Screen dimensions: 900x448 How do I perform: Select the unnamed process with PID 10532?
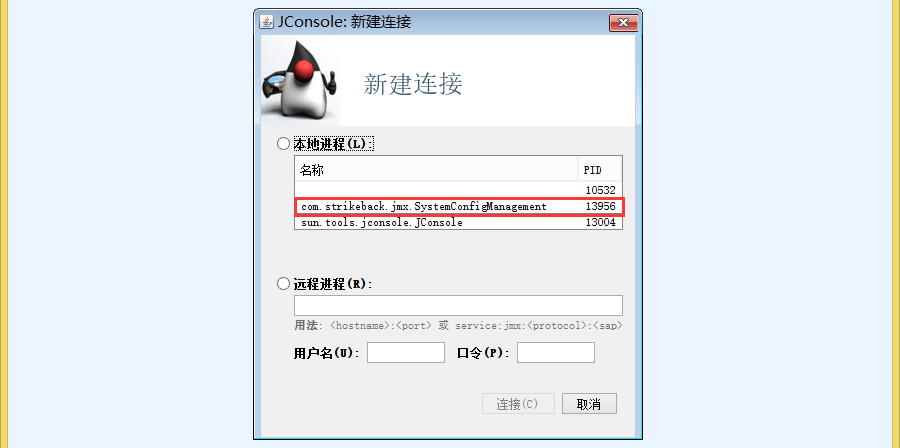pyautogui.click(x=459, y=189)
